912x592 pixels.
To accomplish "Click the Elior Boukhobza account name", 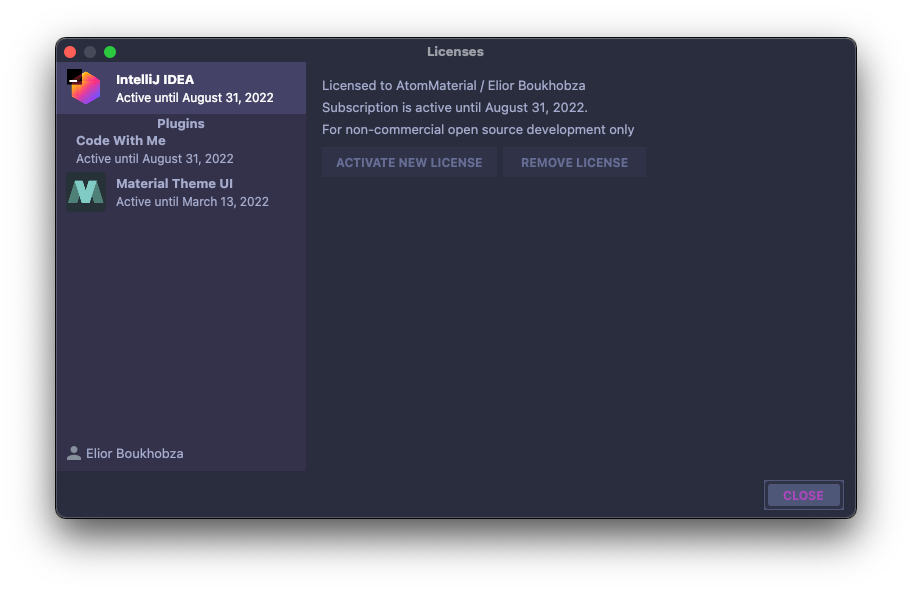I will click(134, 454).
